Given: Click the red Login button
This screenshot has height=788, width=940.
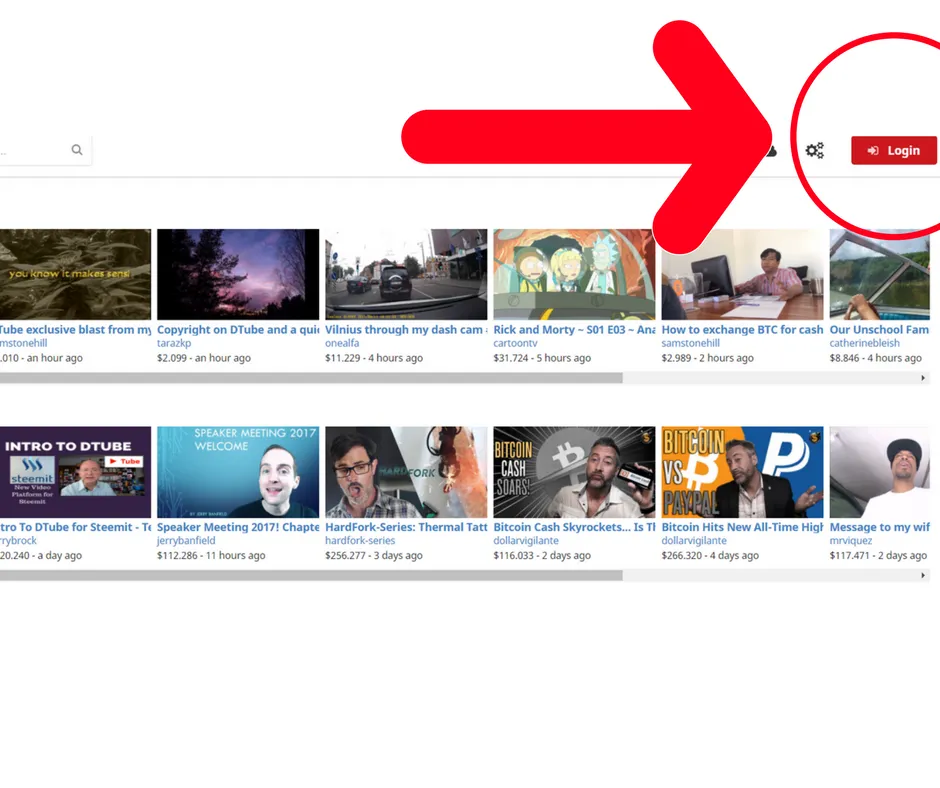Looking at the screenshot, I should tap(894, 151).
